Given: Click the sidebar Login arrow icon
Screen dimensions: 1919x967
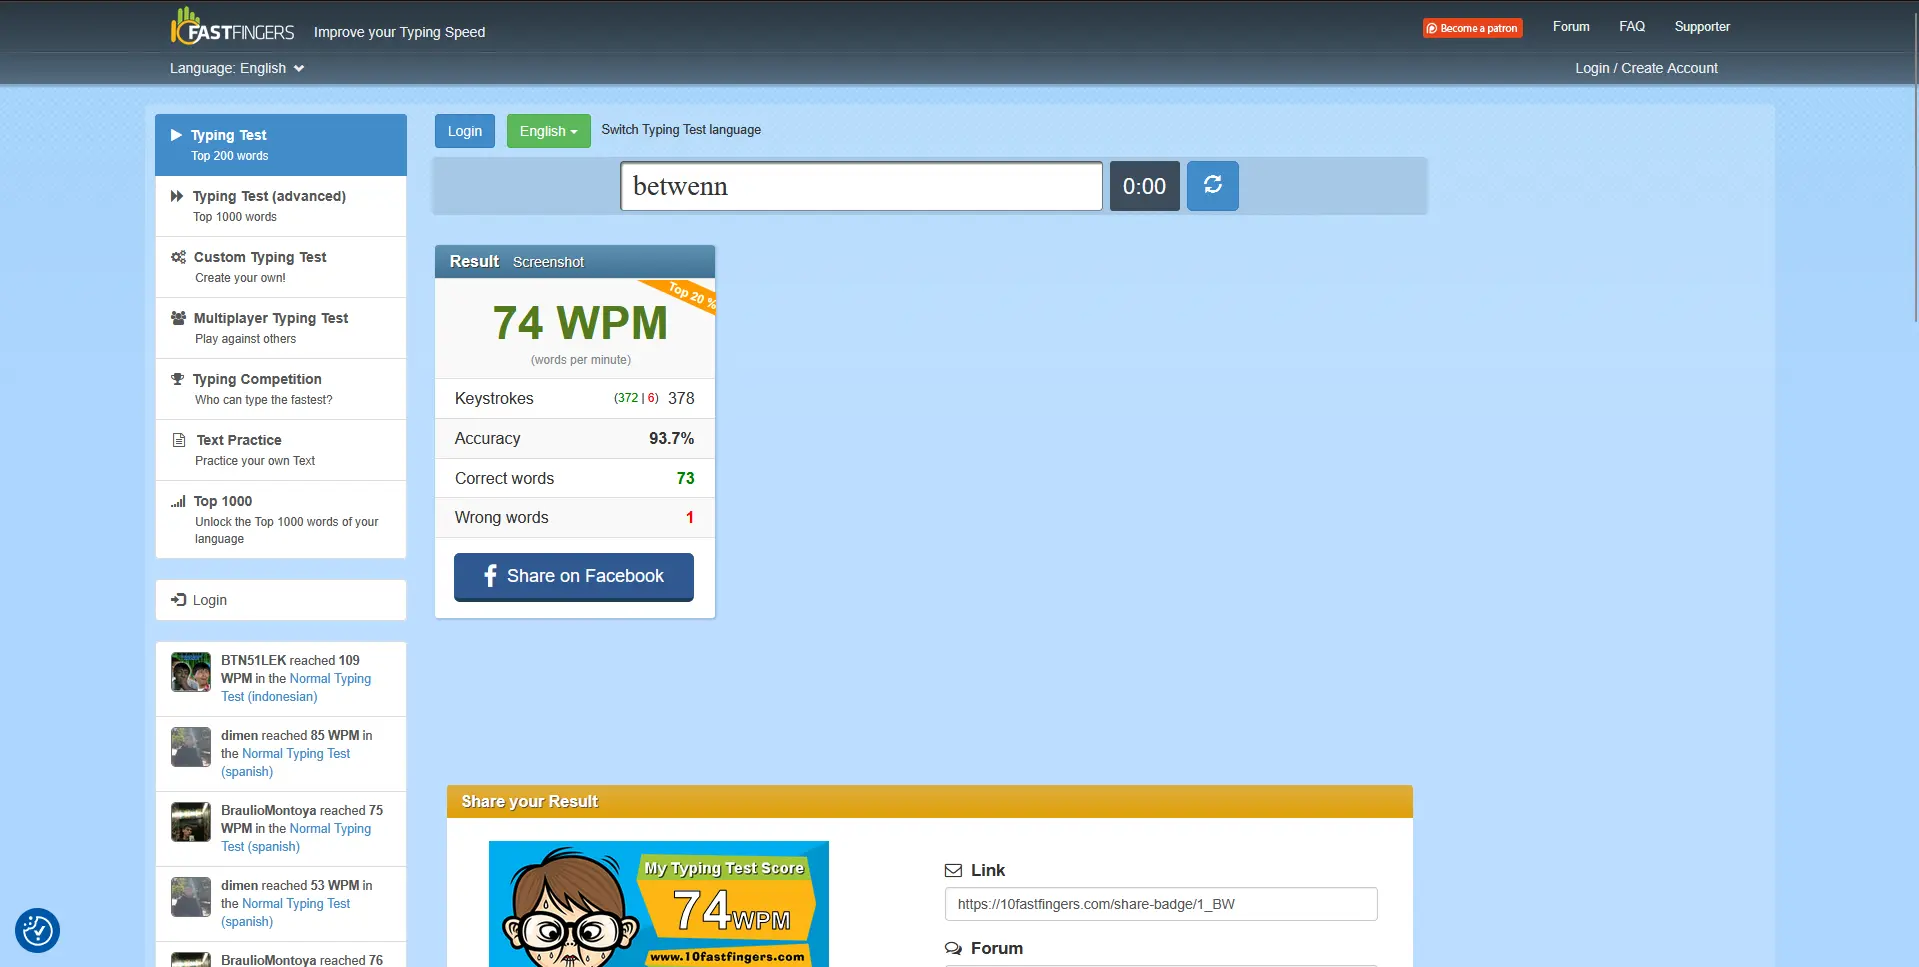Looking at the screenshot, I should [x=178, y=600].
